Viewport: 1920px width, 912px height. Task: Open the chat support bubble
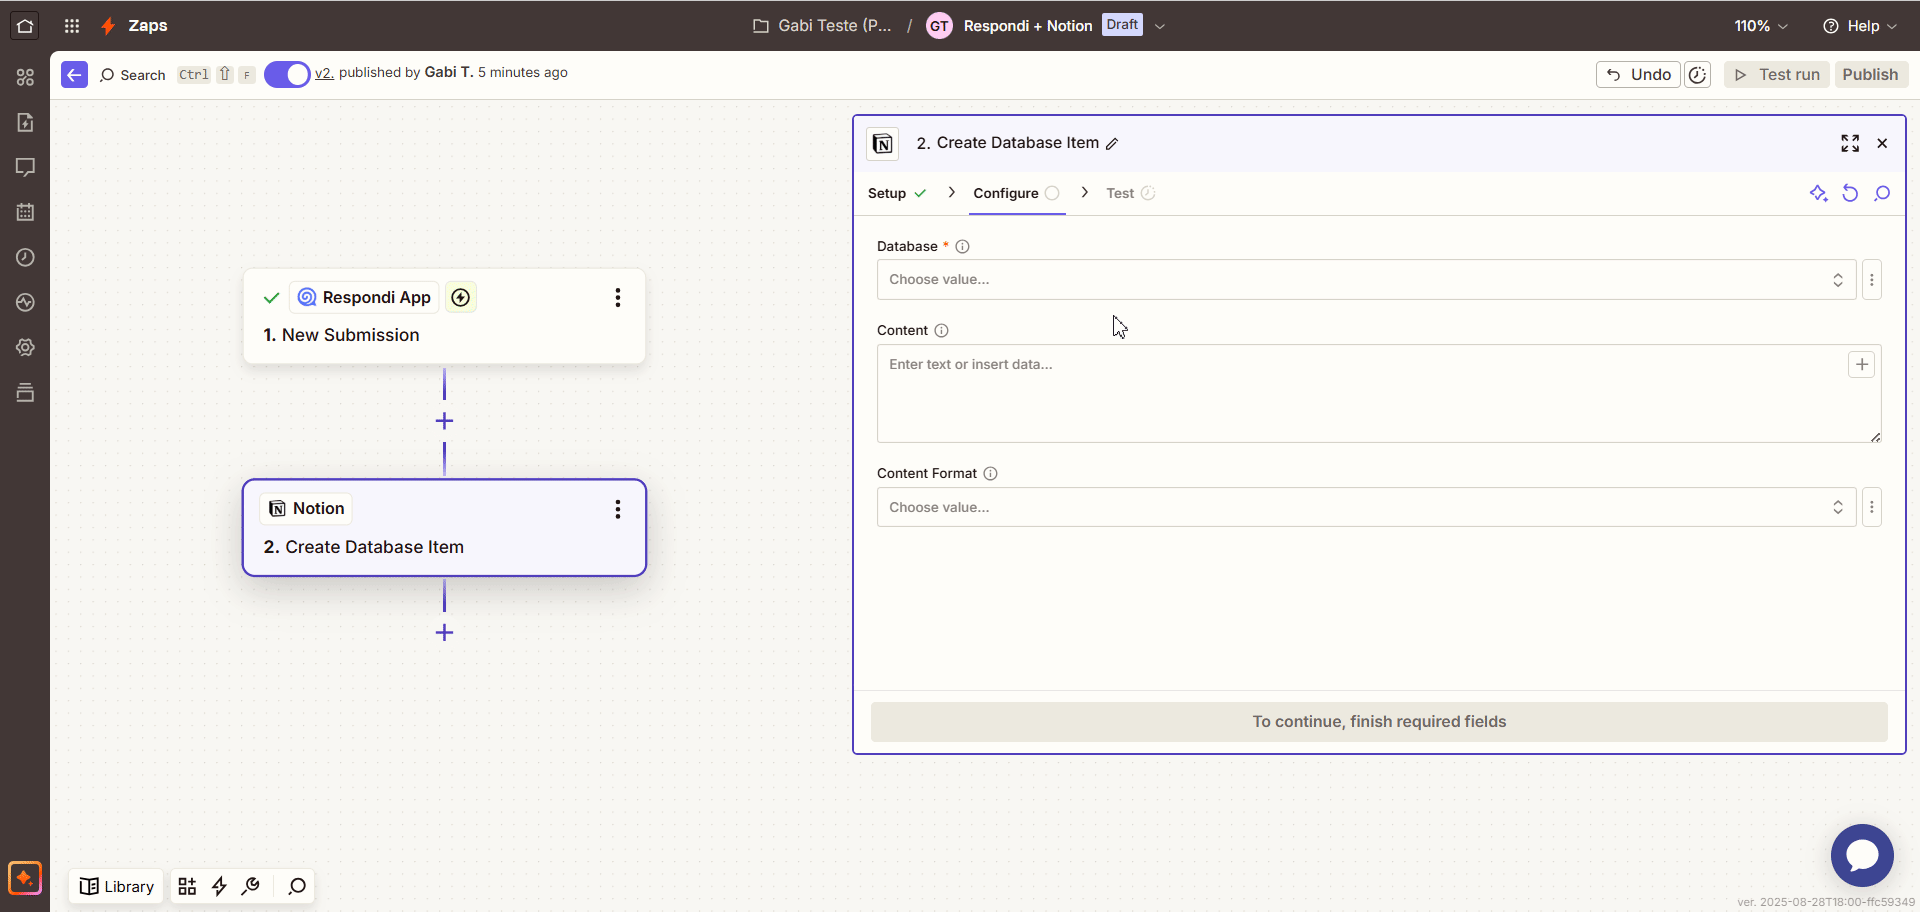point(1862,855)
